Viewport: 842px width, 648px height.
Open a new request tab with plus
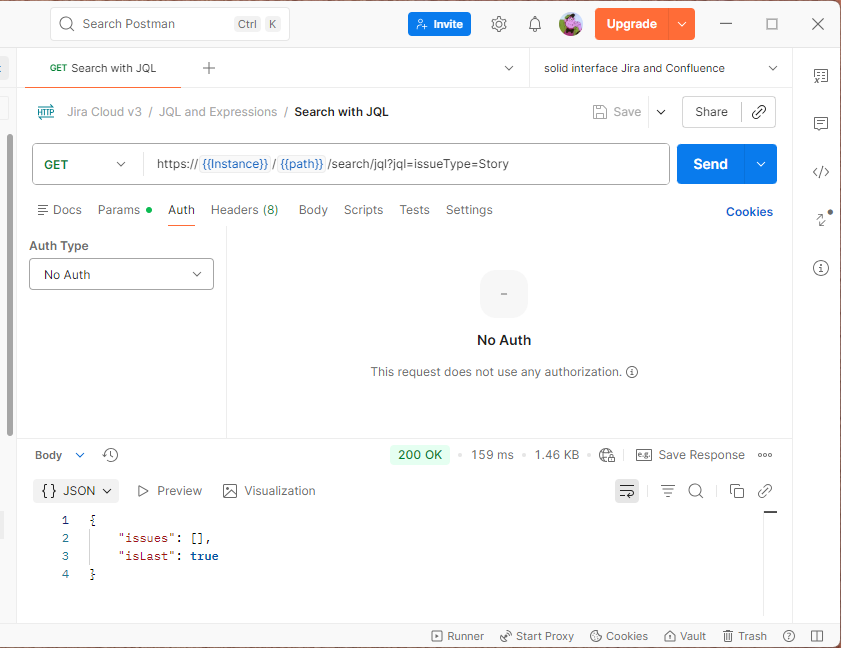click(209, 68)
